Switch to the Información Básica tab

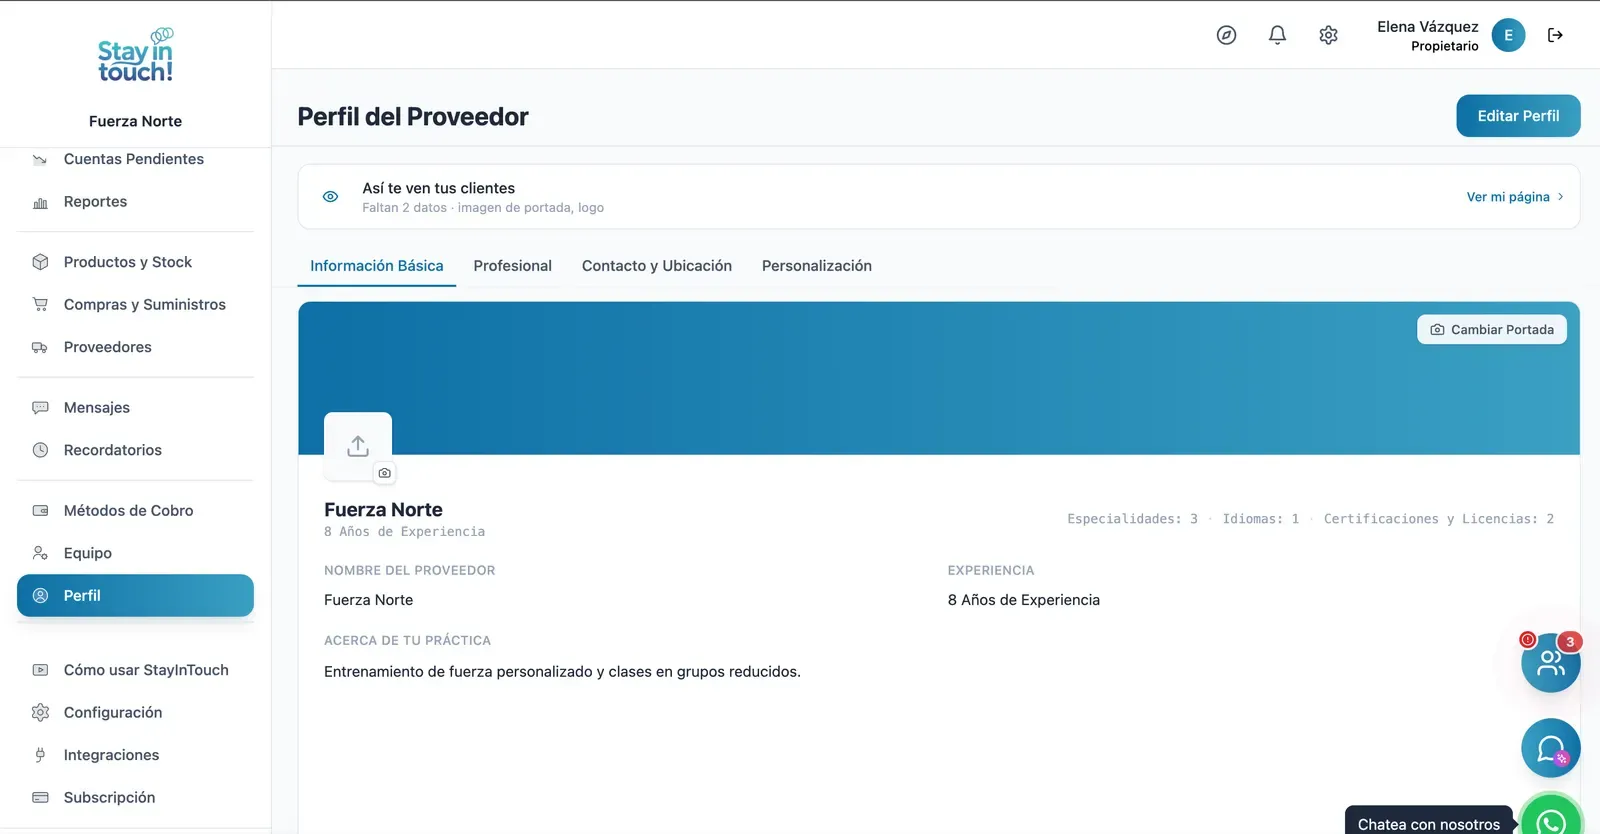pos(377,266)
